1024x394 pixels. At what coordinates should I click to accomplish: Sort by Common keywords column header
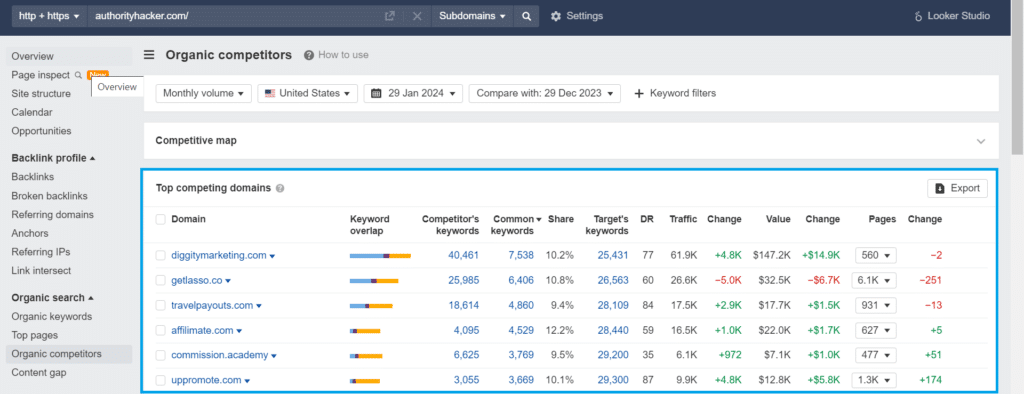coord(517,225)
